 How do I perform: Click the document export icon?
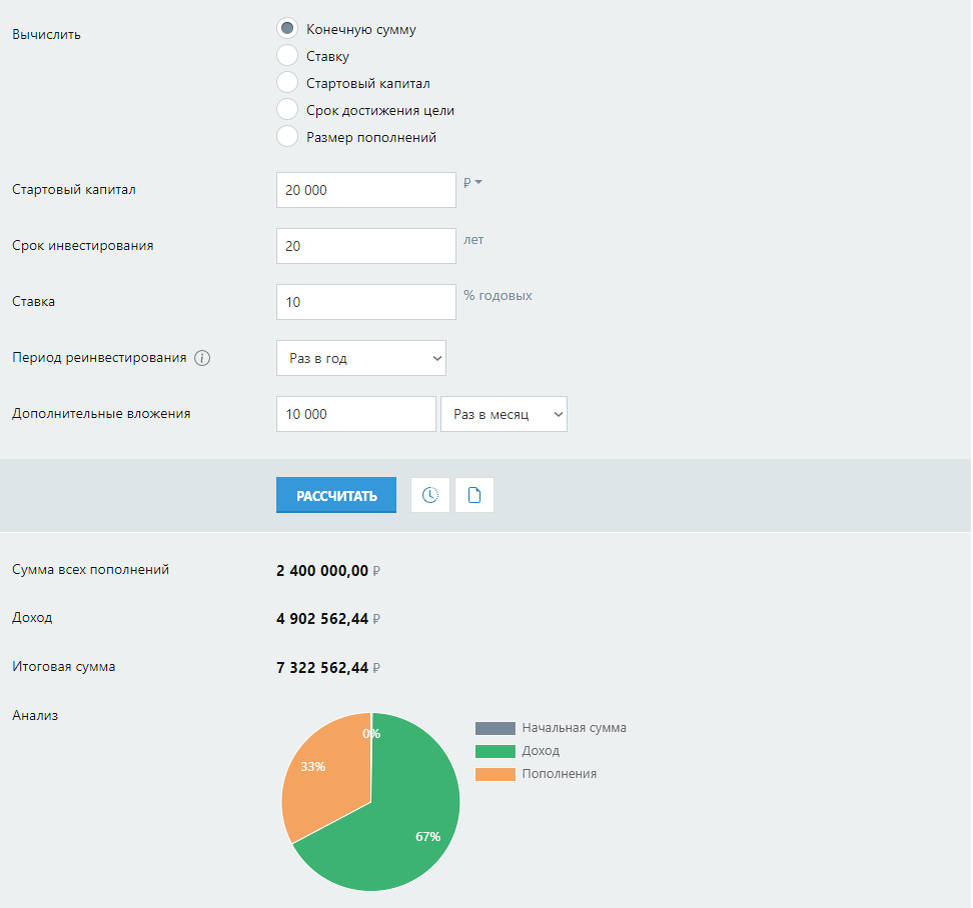pyautogui.click(x=474, y=495)
